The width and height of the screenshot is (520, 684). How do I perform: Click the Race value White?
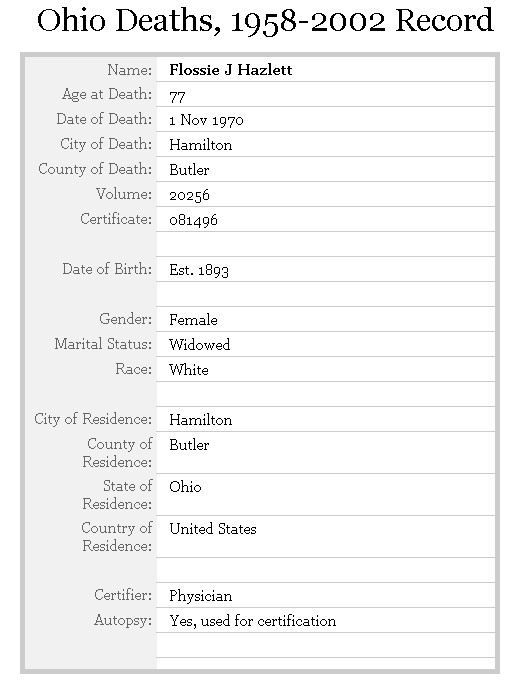[189, 370]
